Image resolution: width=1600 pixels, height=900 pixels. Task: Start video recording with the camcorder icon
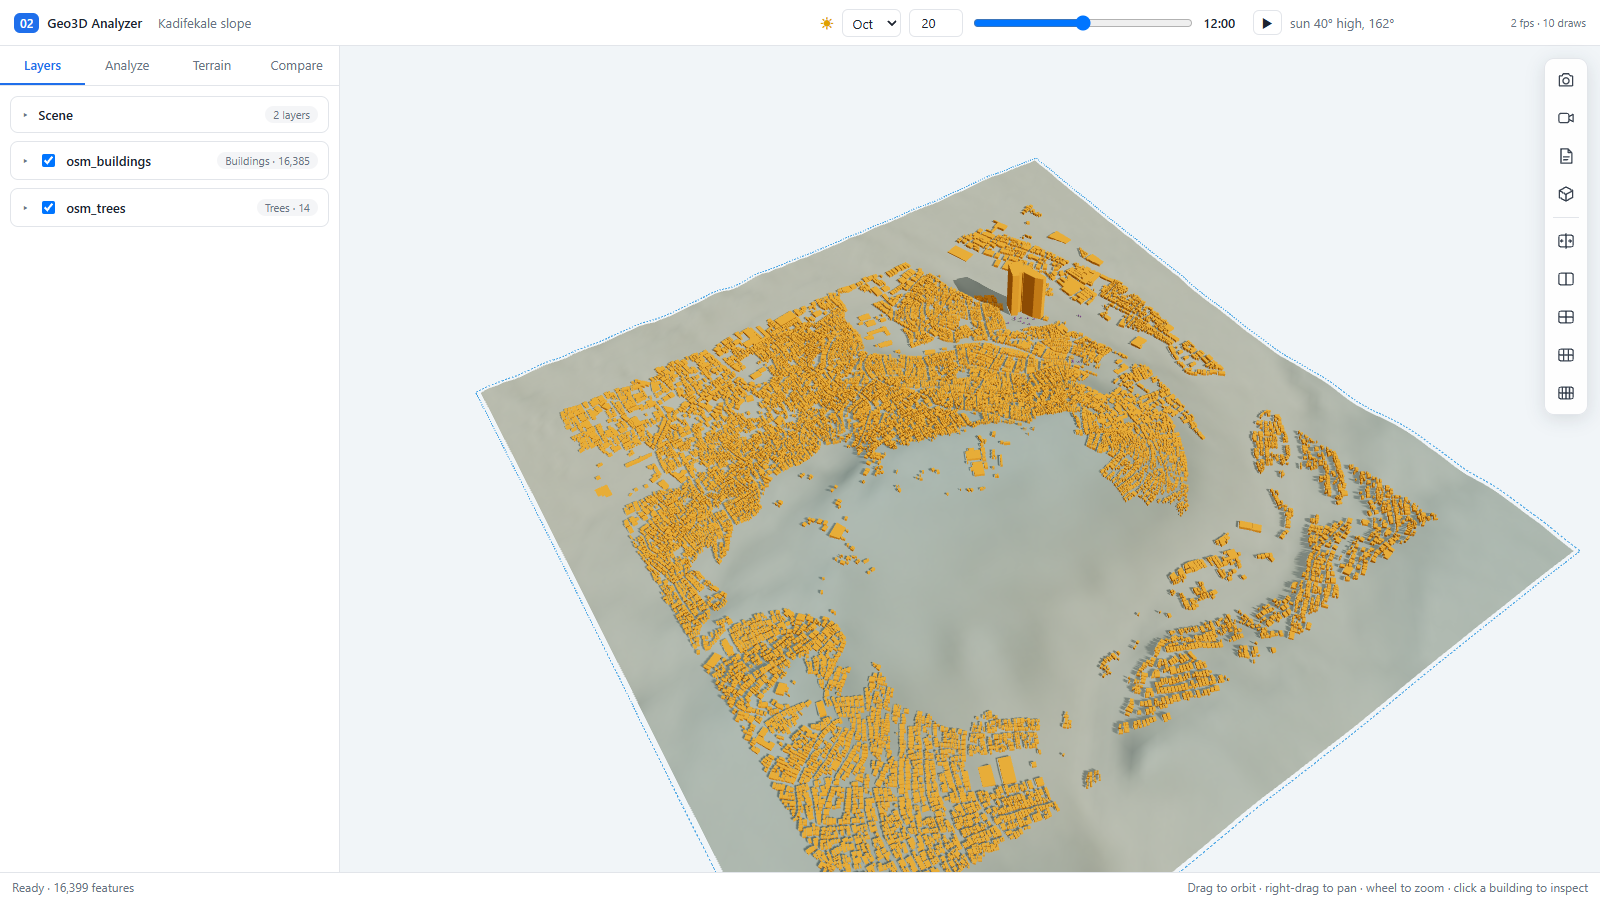1566,118
